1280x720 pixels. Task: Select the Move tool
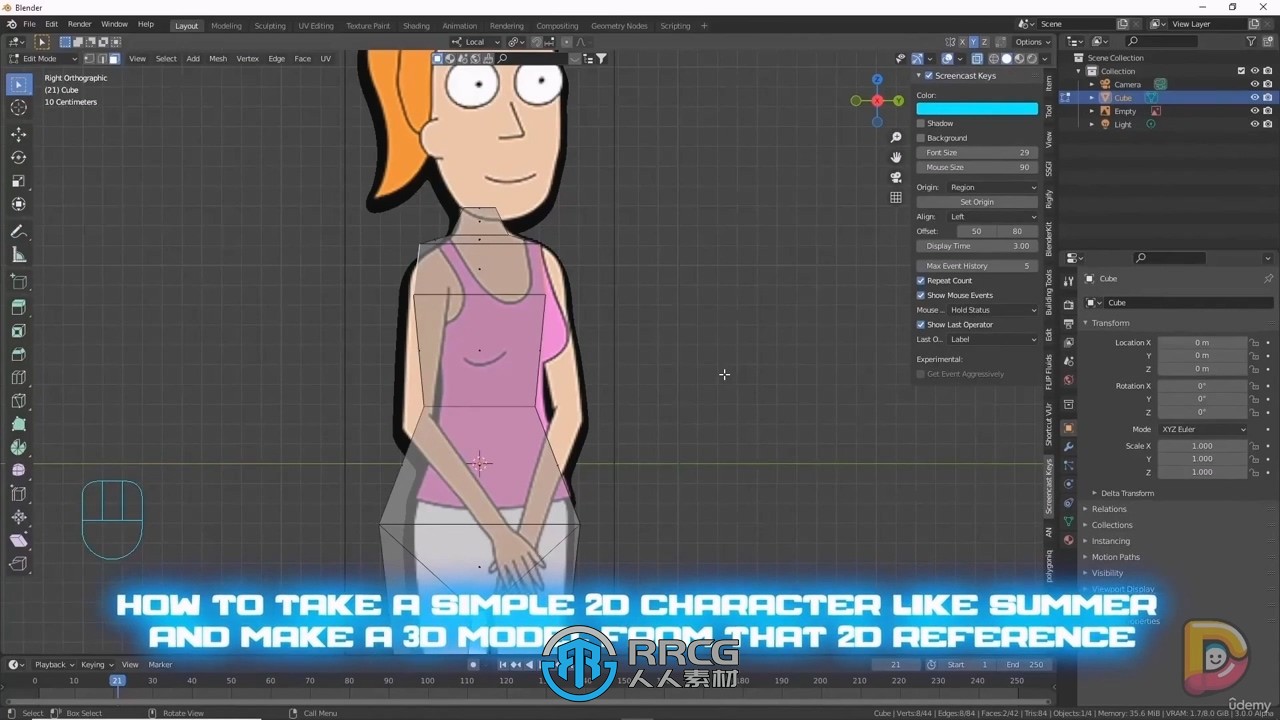(x=18, y=134)
